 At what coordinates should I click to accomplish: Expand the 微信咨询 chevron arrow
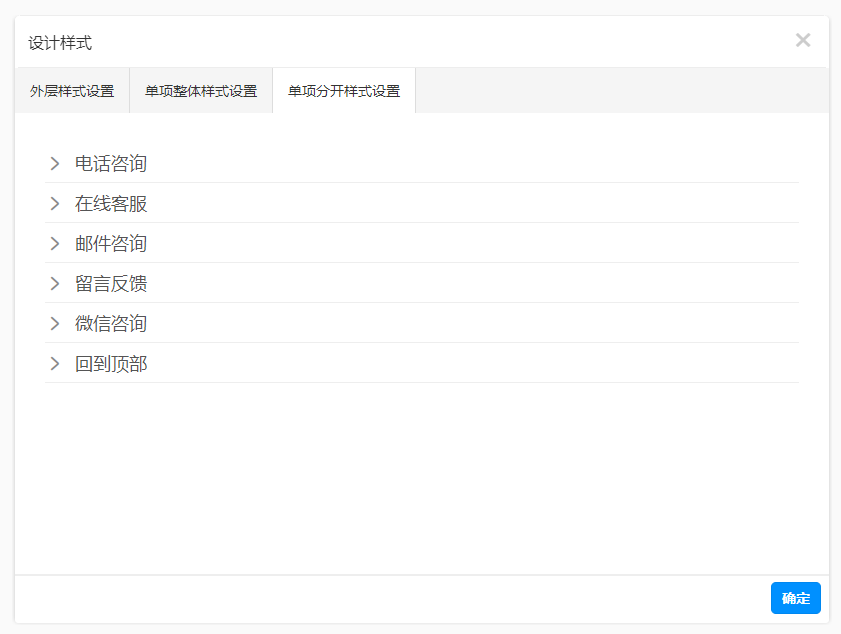pyautogui.click(x=55, y=323)
